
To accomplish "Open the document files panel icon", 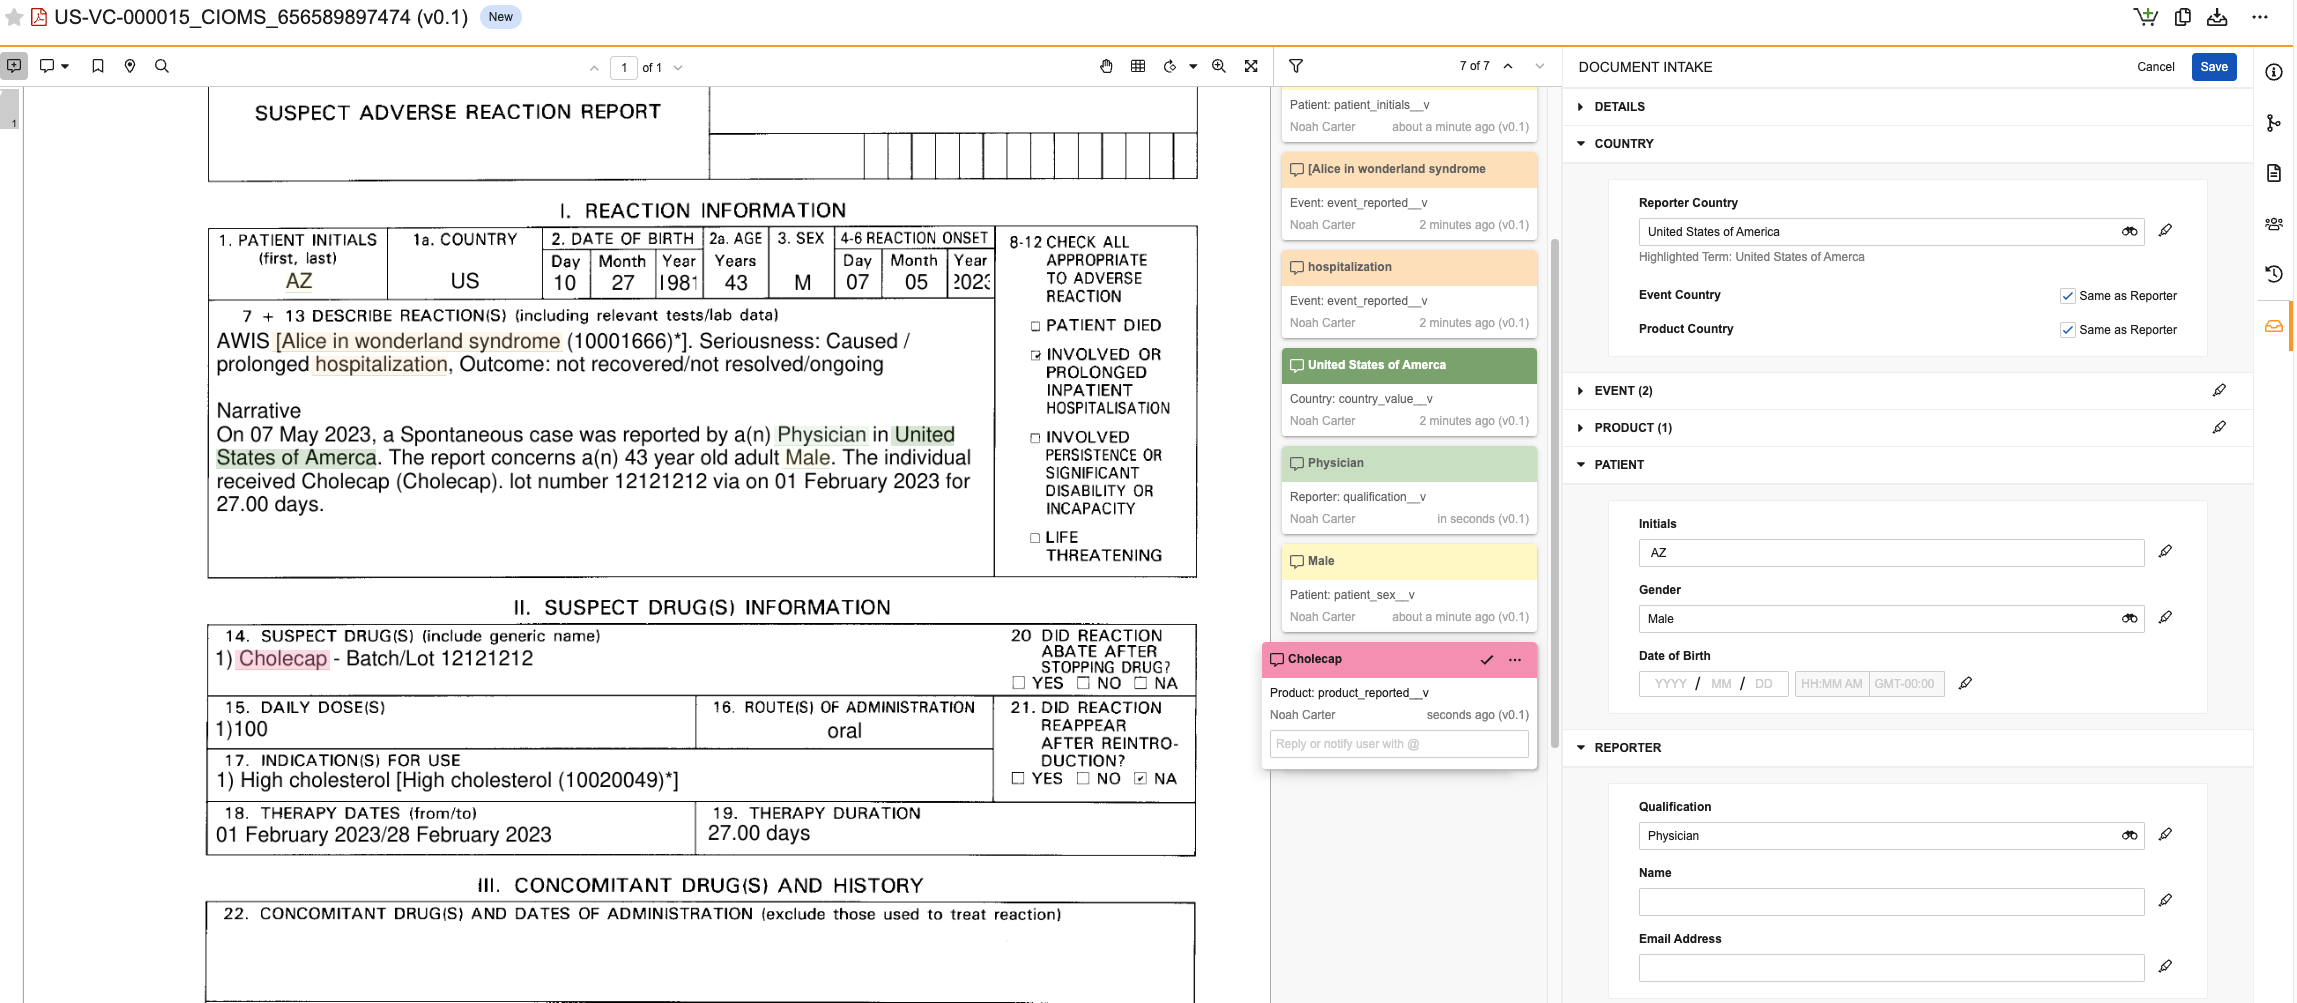I will tap(2274, 173).
